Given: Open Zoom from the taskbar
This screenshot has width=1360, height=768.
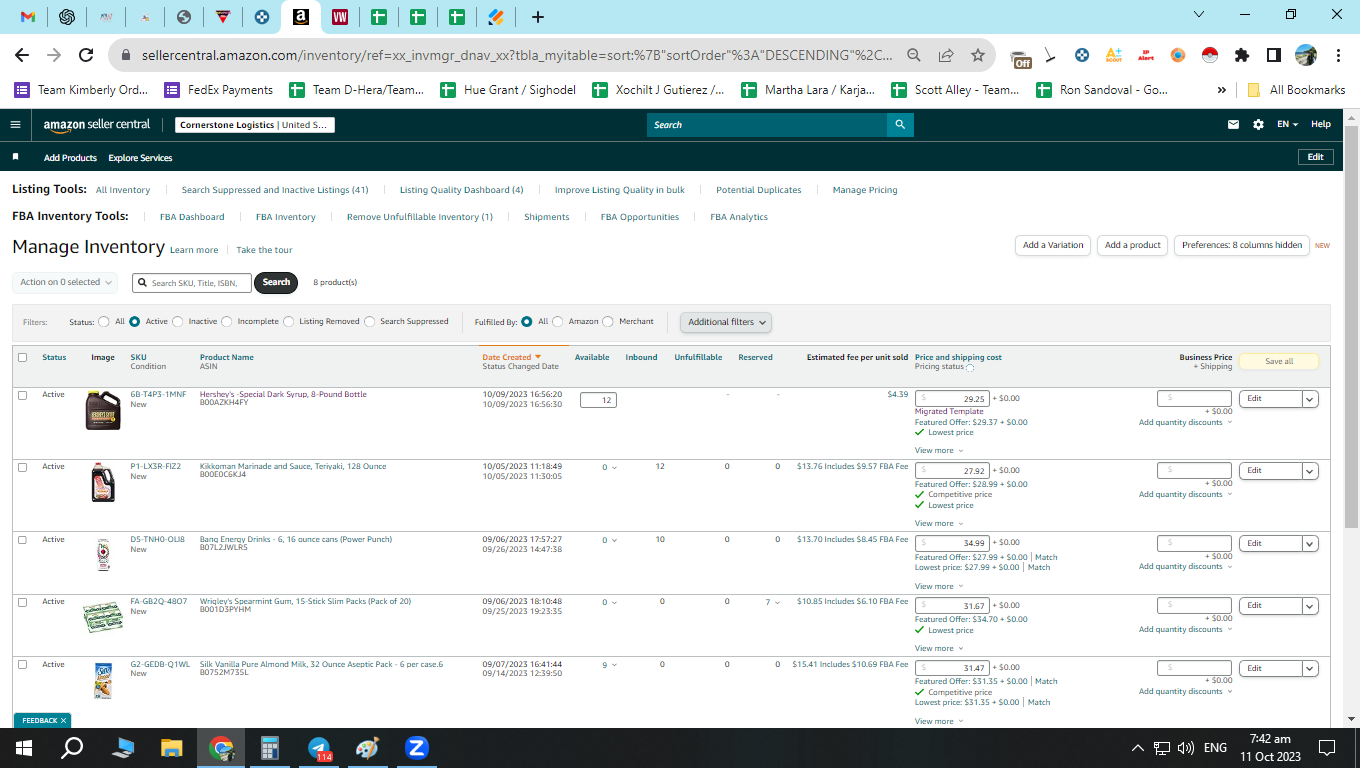Looking at the screenshot, I should (x=417, y=747).
